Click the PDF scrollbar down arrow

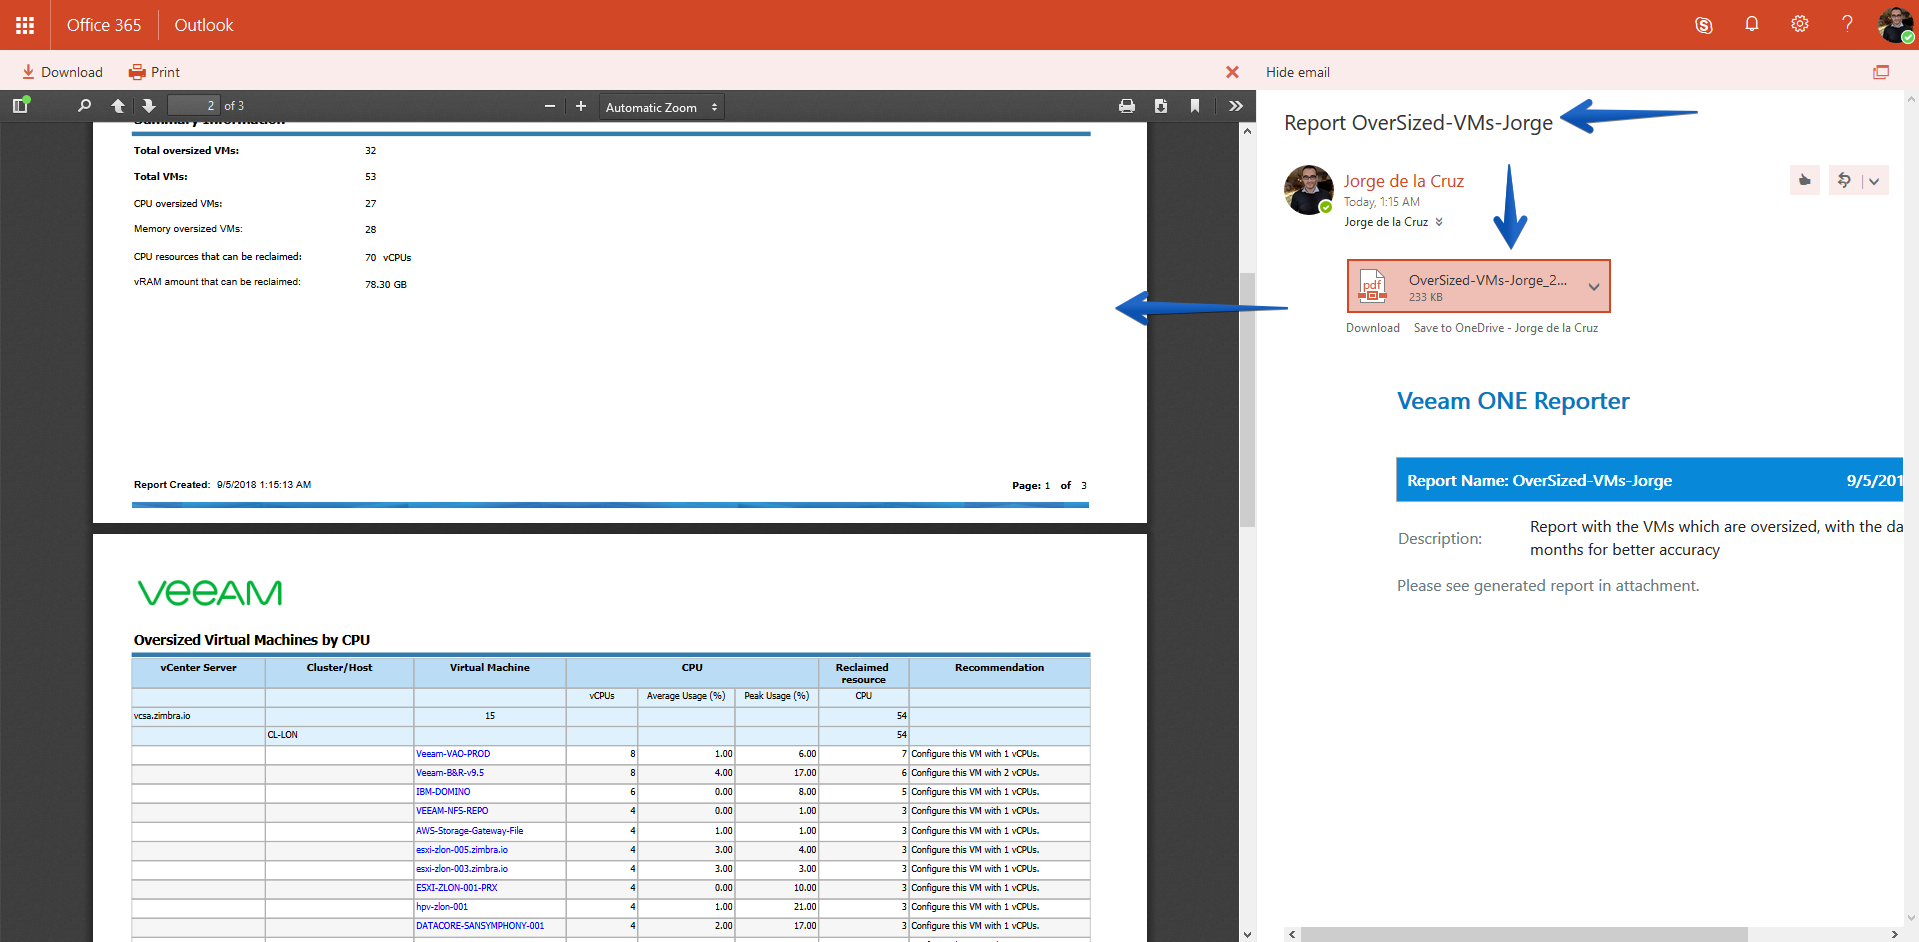[1247, 934]
